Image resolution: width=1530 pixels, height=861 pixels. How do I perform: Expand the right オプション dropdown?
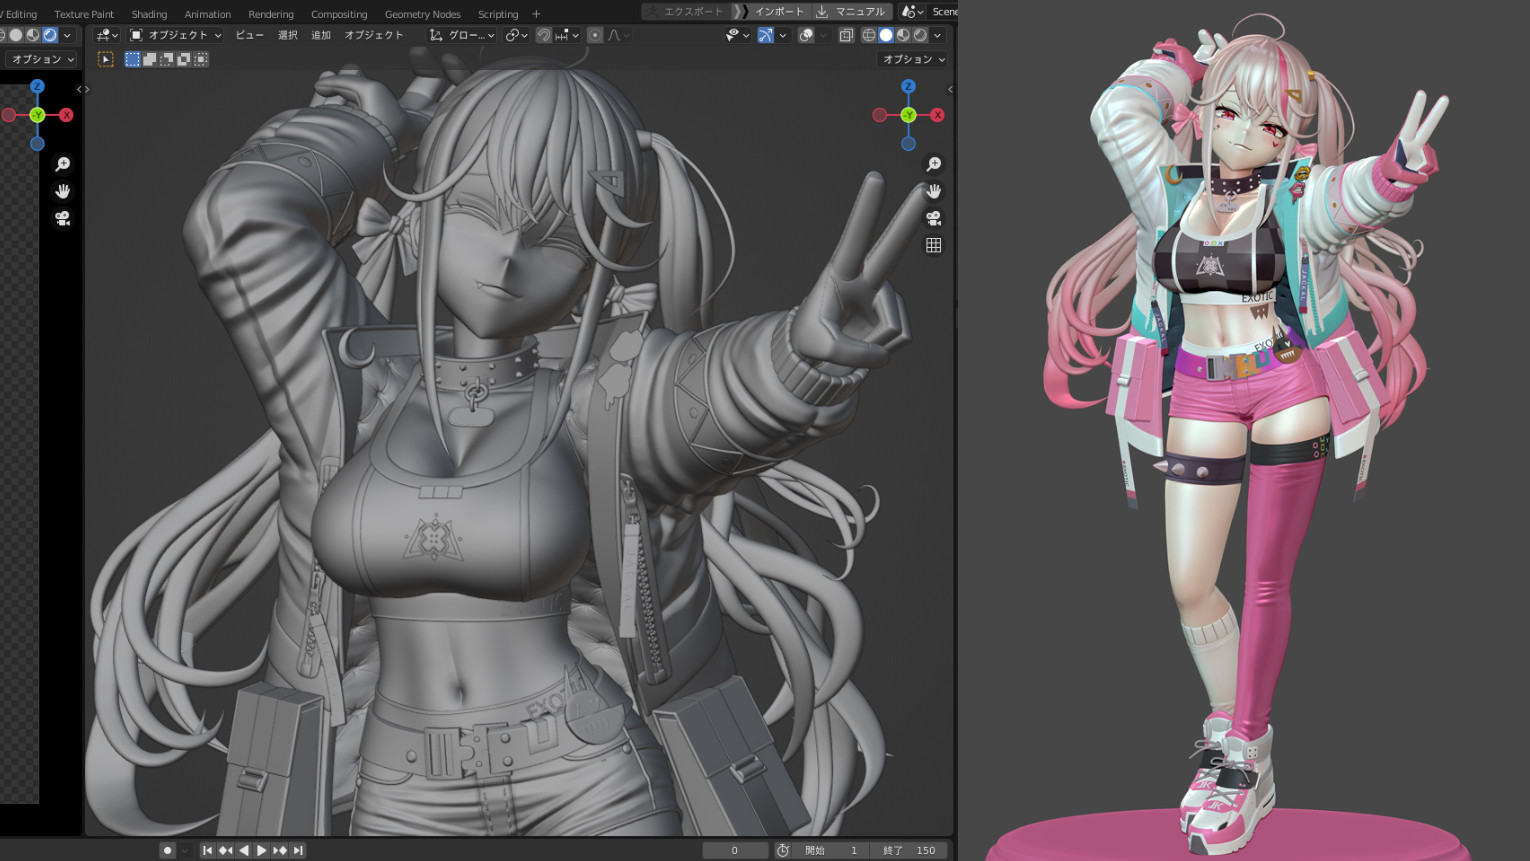(913, 59)
